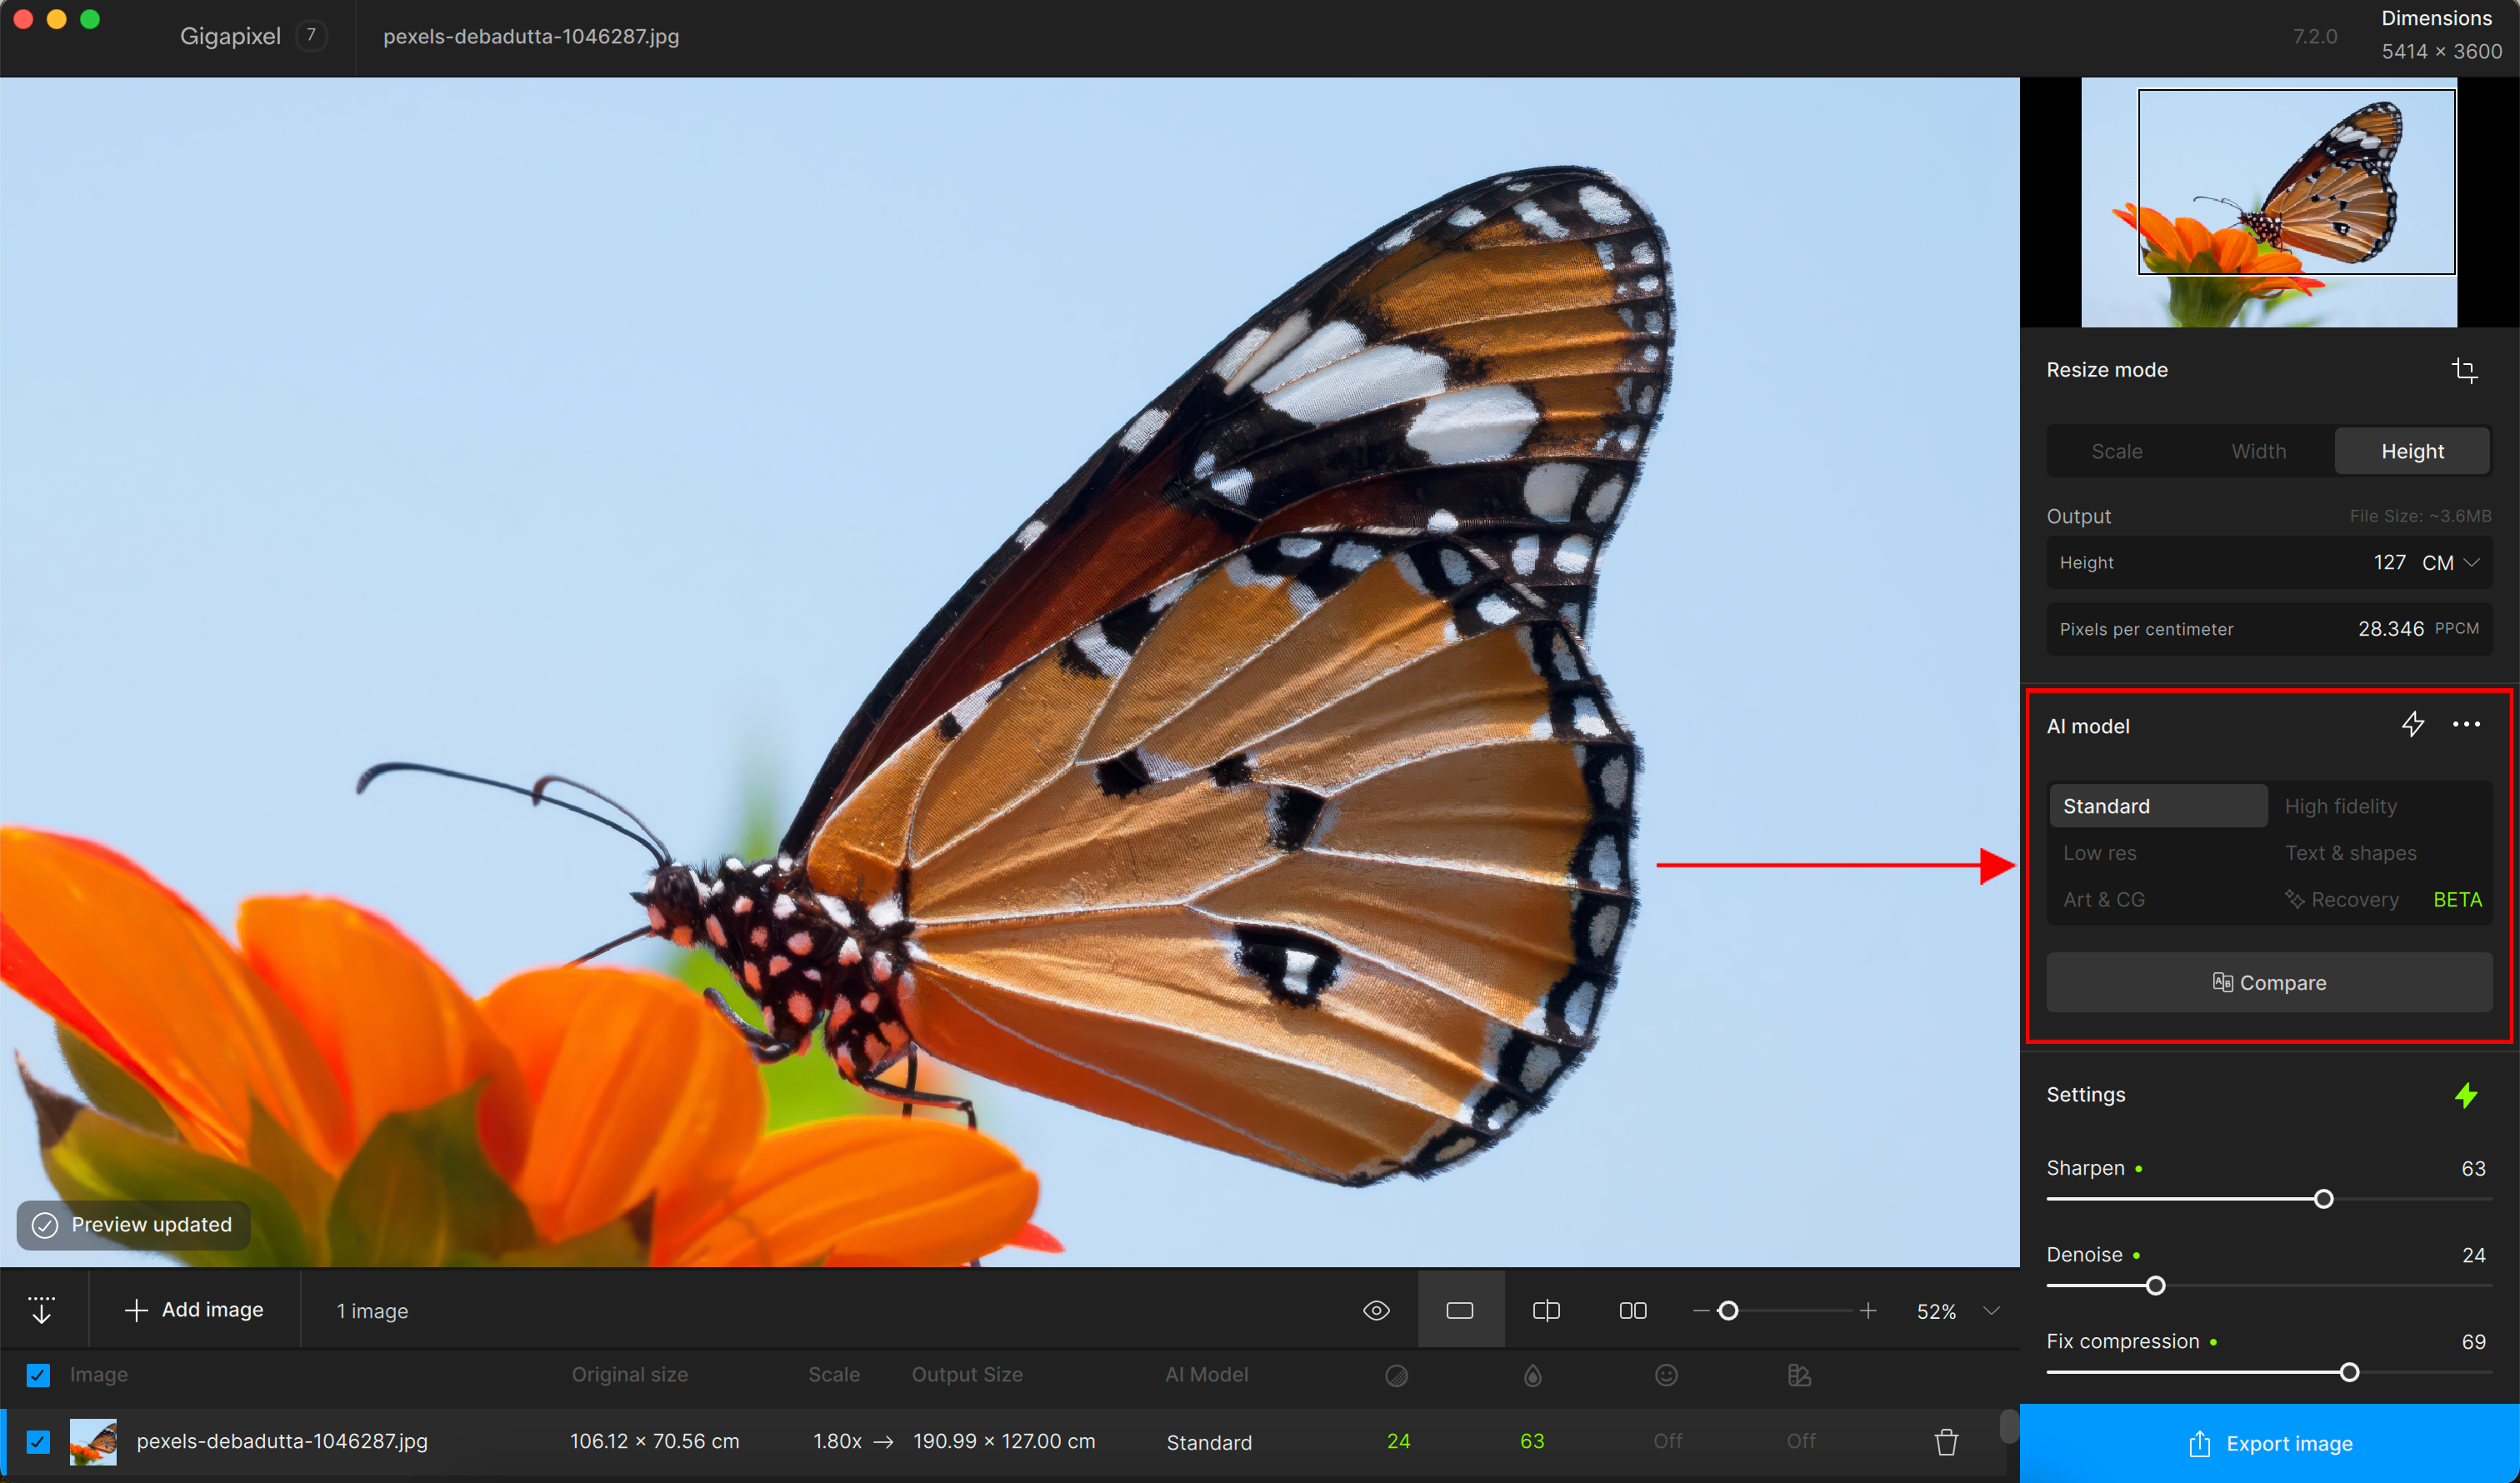This screenshot has width=2520, height=1483.
Task: Click the AI Model column header
Action: click(1206, 1375)
